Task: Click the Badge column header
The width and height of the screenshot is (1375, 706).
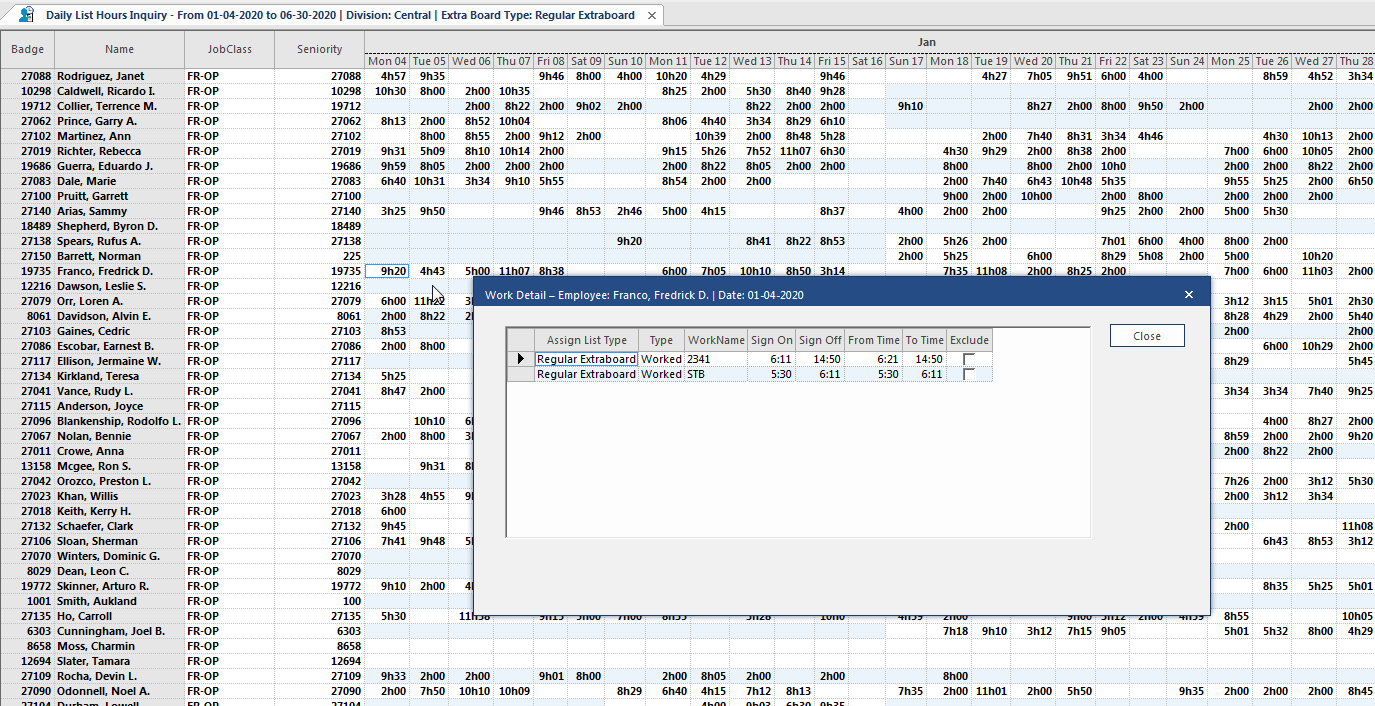Action: [x=27, y=49]
